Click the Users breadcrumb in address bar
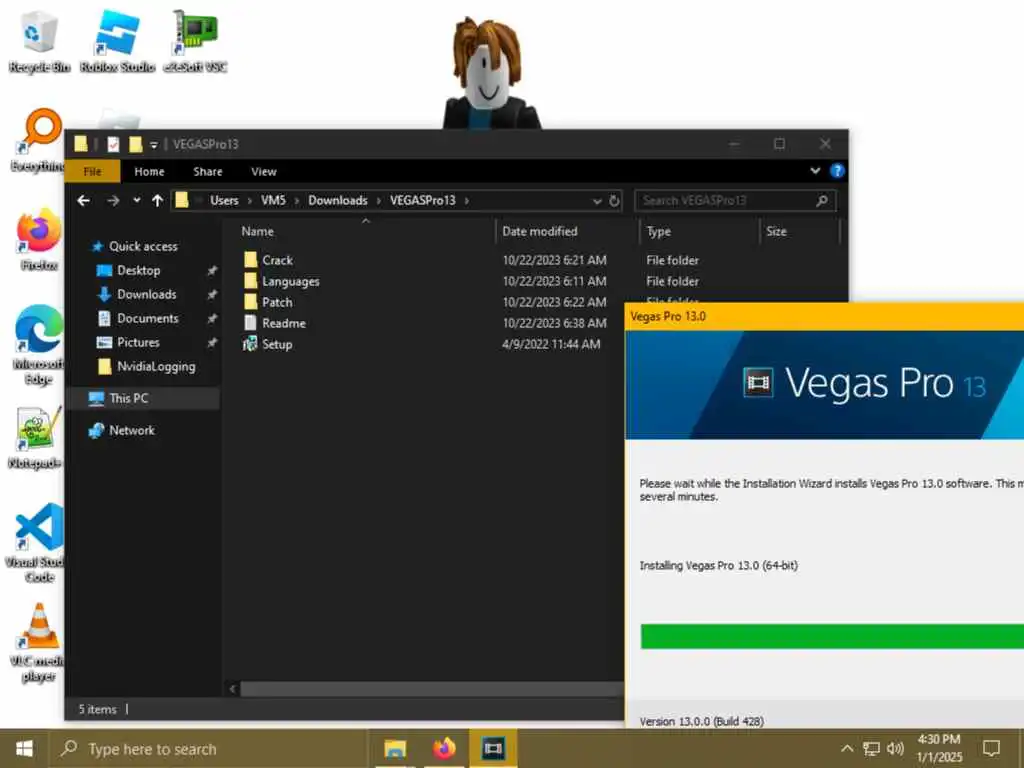The height and width of the screenshot is (768, 1024). pyautogui.click(x=224, y=200)
